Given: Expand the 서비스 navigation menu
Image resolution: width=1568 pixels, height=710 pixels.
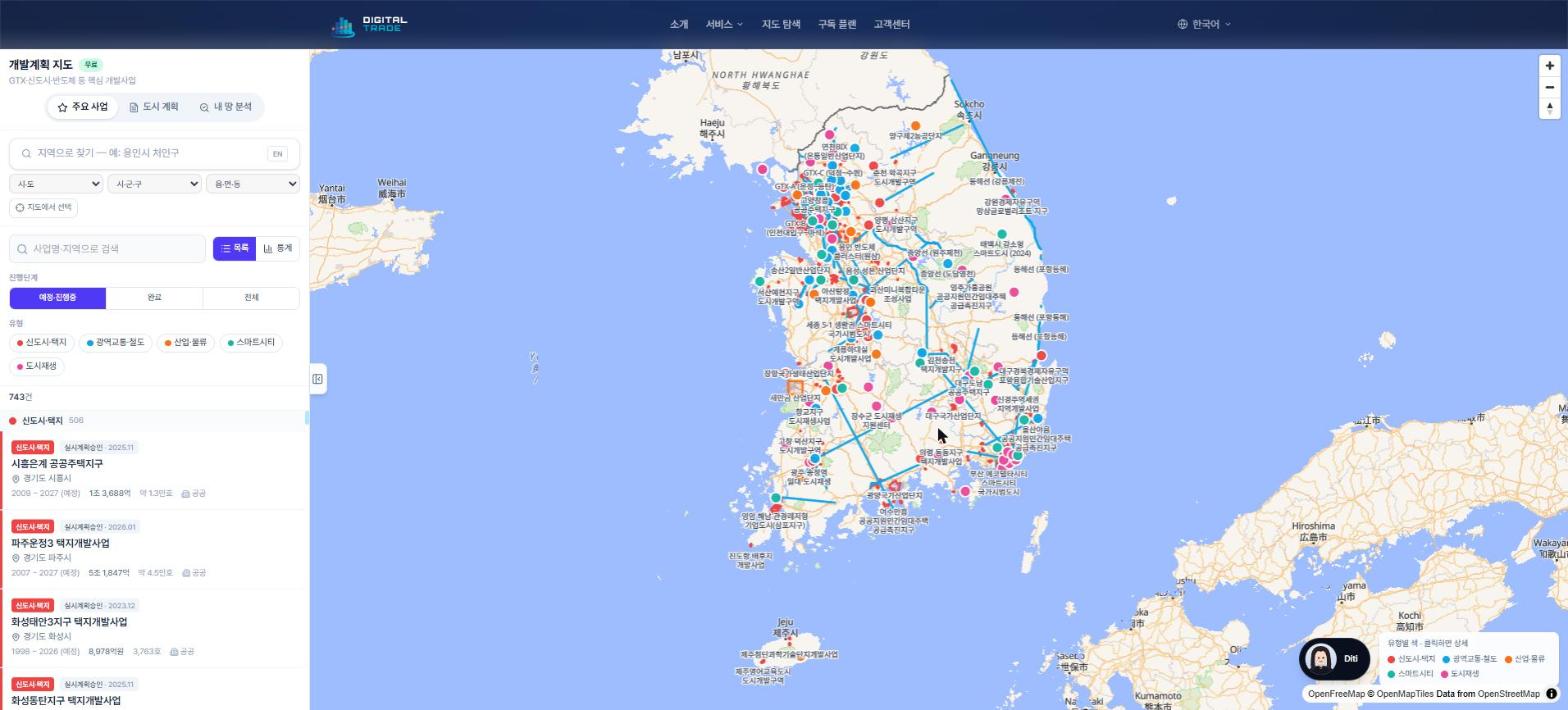Looking at the screenshot, I should point(724,24).
